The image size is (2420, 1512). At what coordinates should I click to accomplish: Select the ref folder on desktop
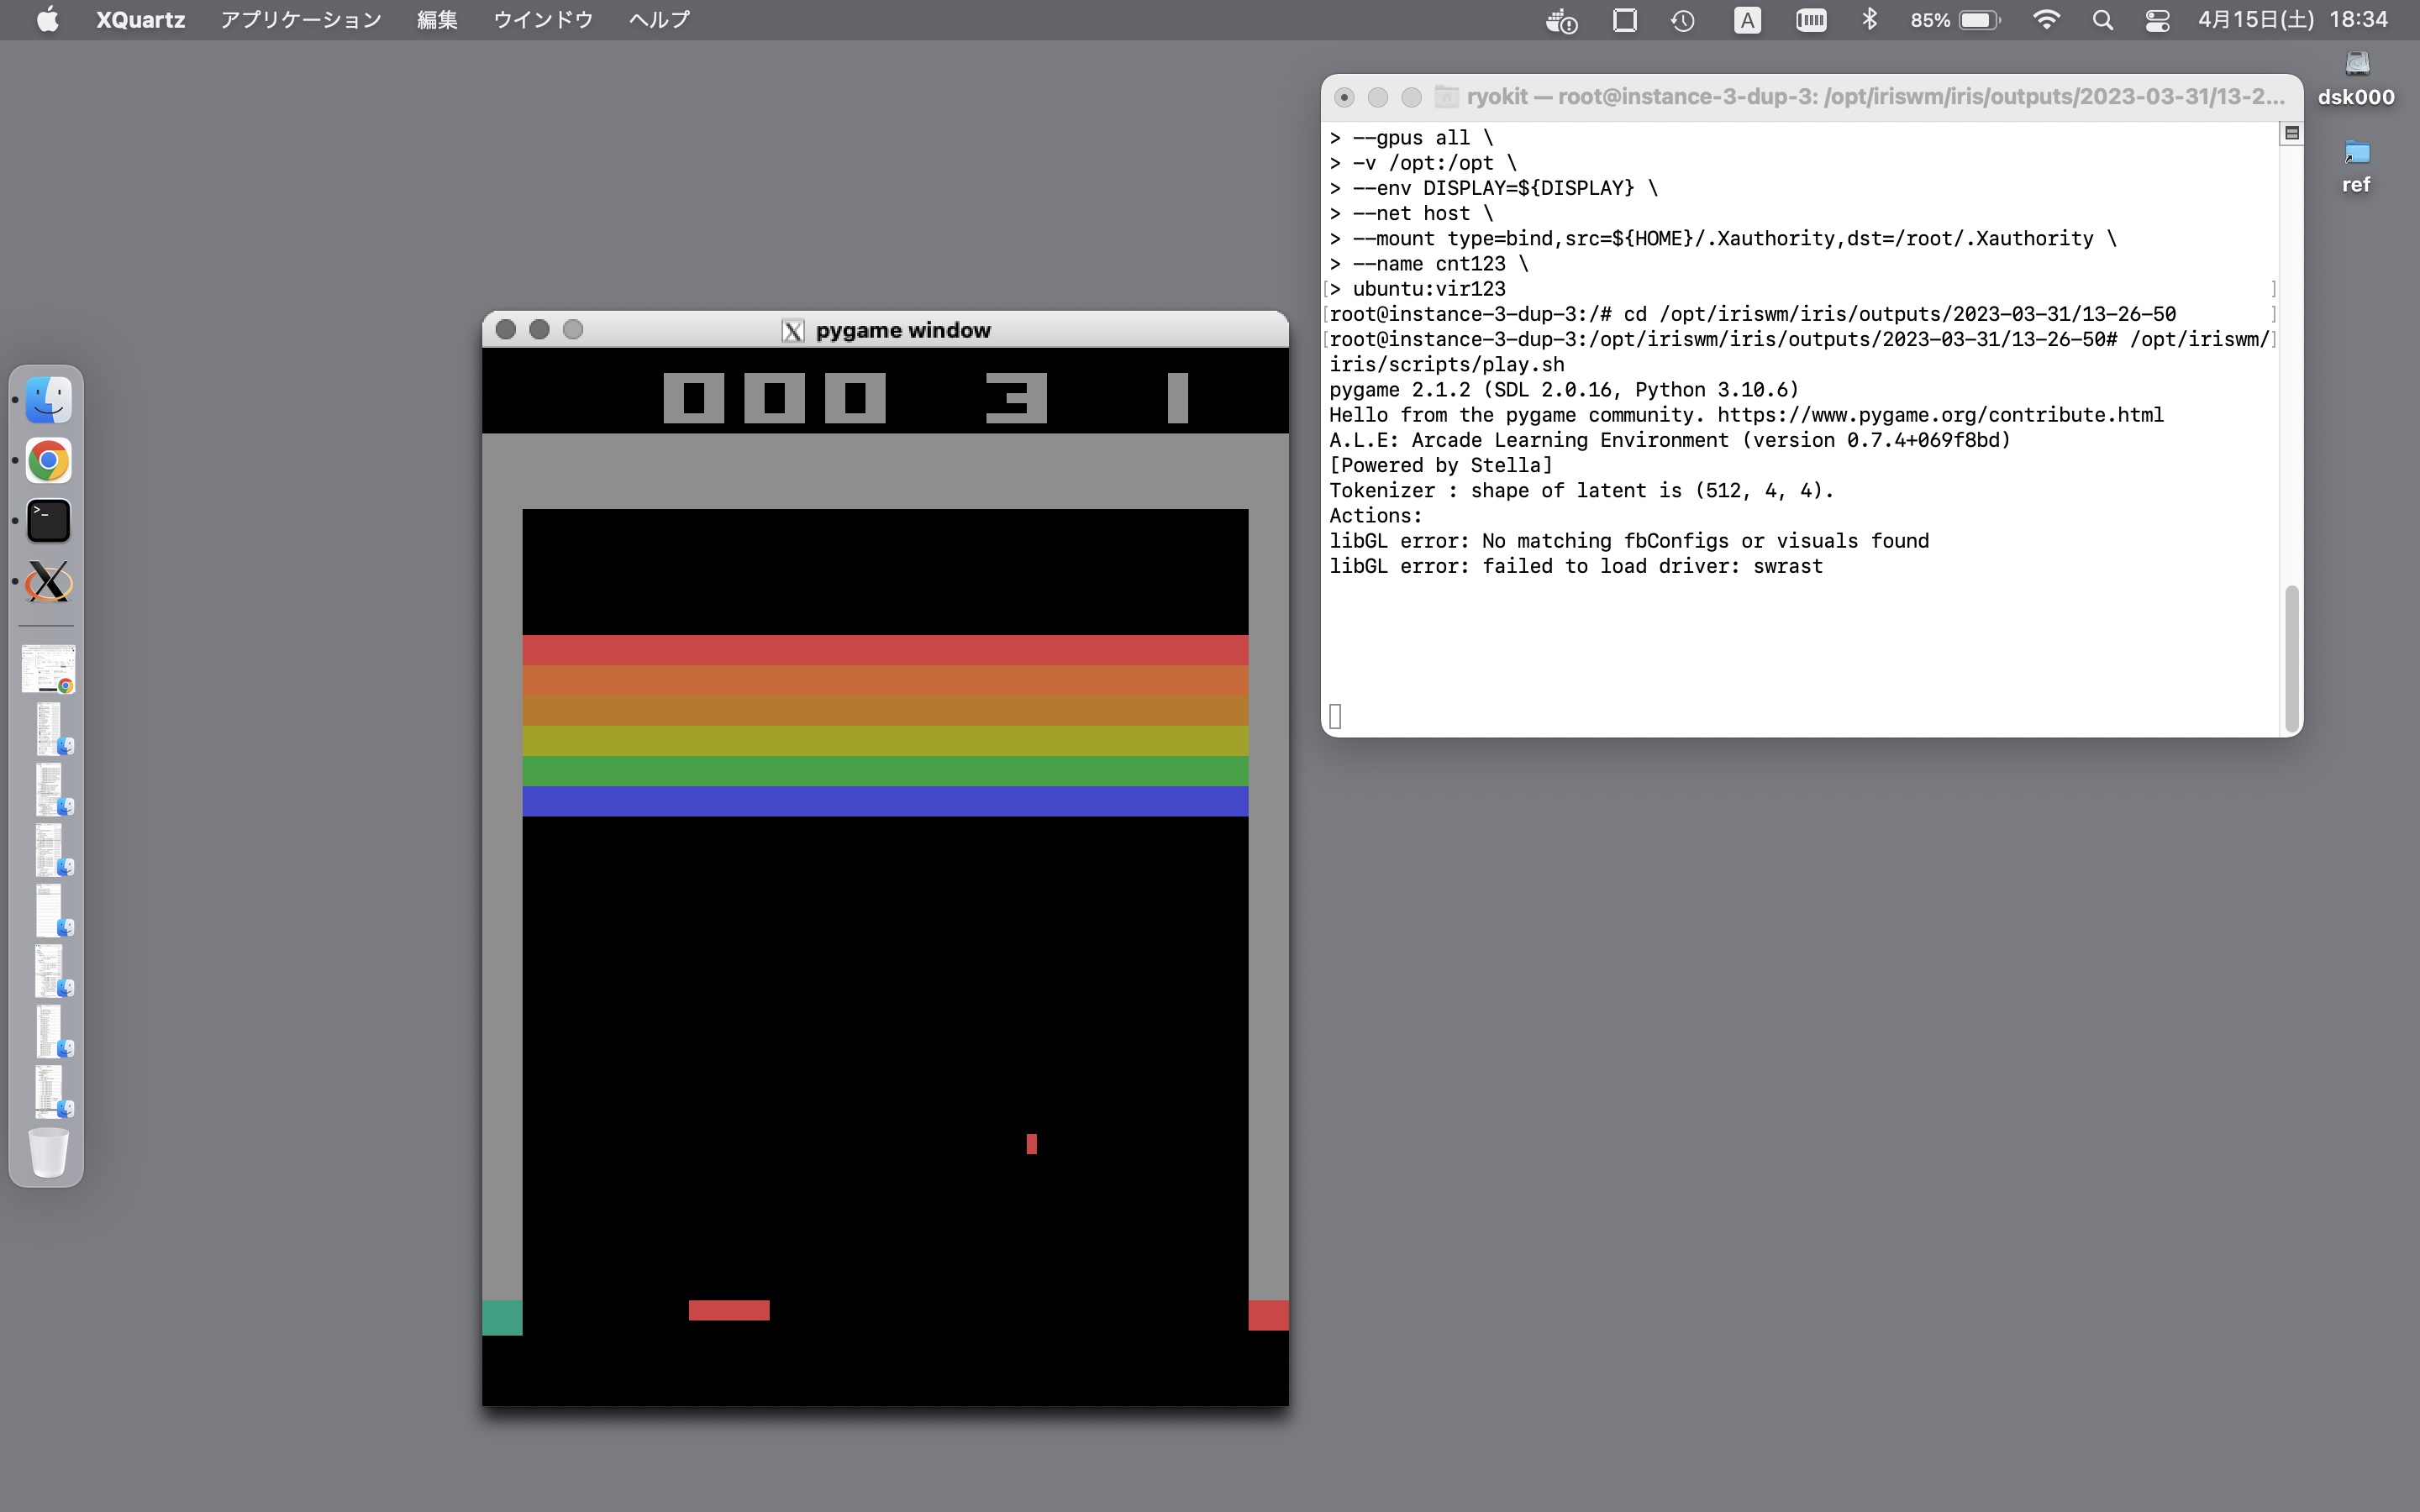pos(2356,167)
